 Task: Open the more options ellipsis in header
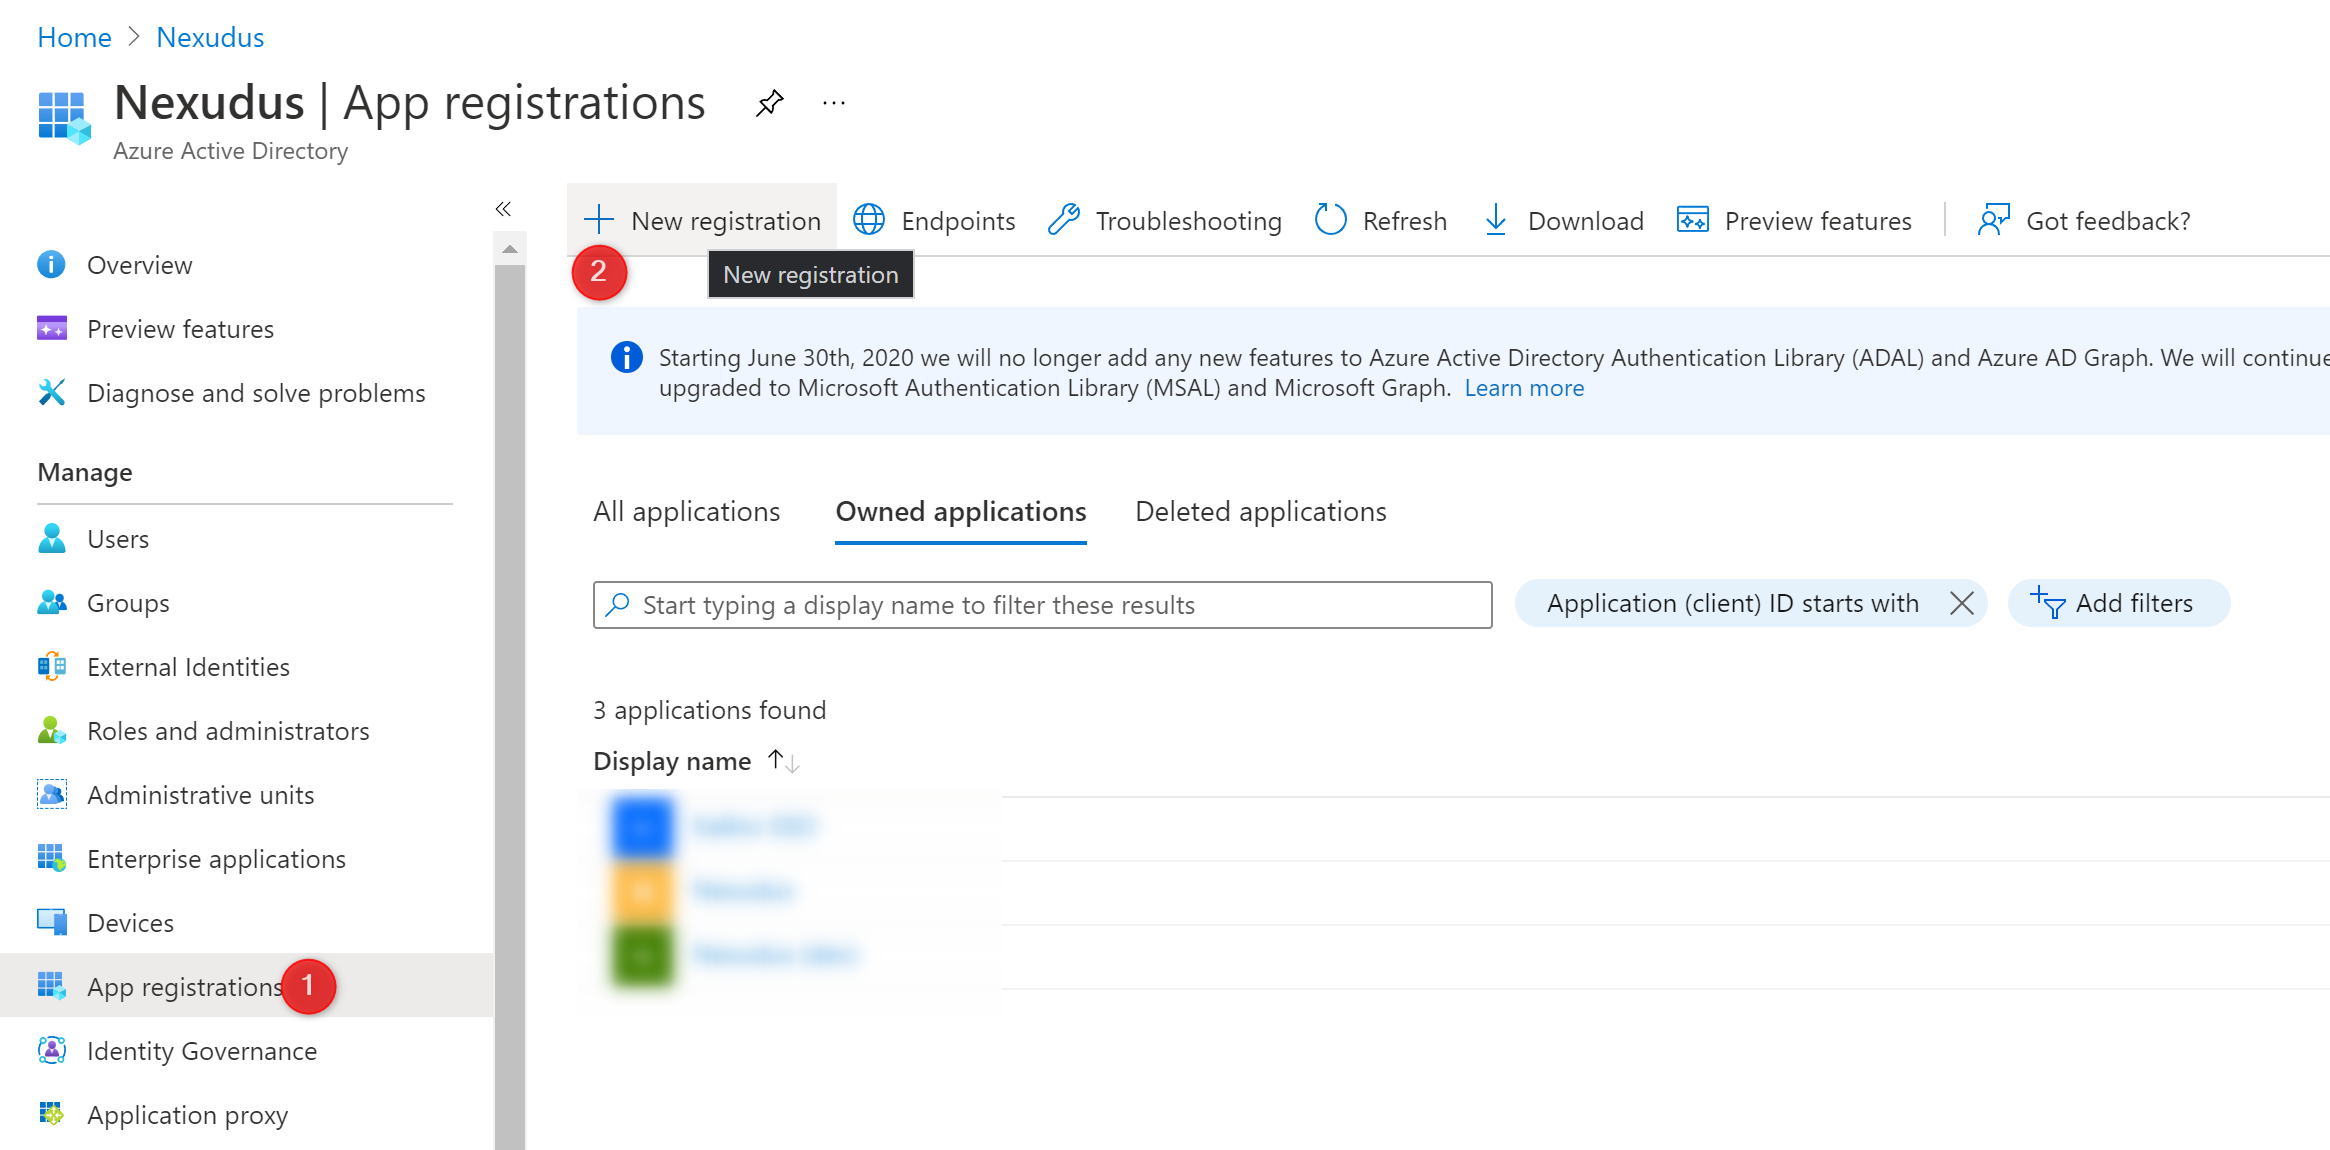point(834,103)
